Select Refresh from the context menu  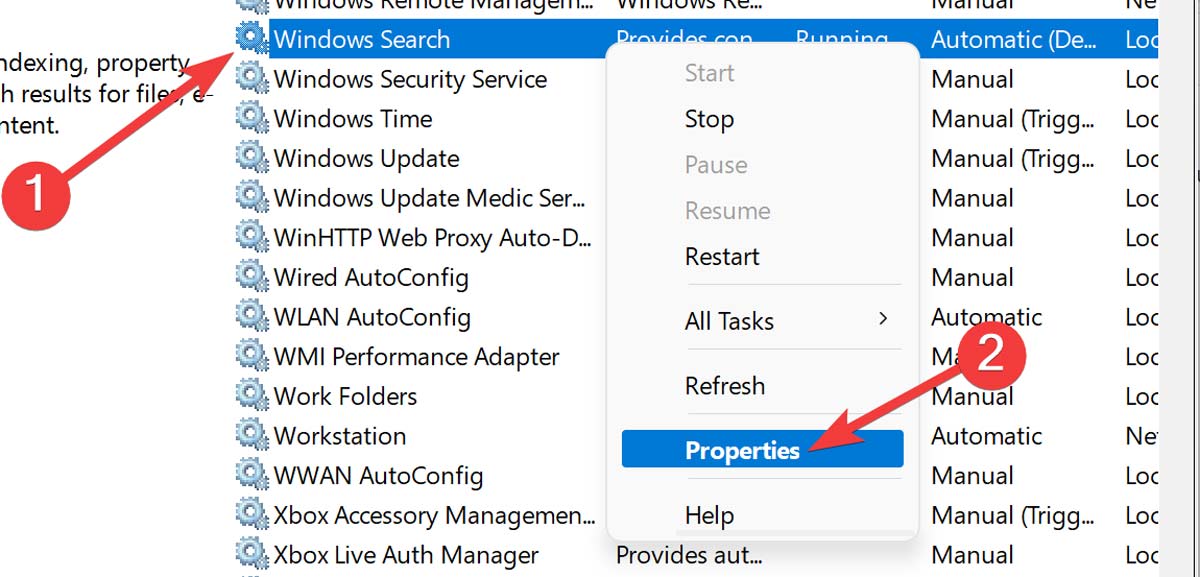tap(725, 386)
